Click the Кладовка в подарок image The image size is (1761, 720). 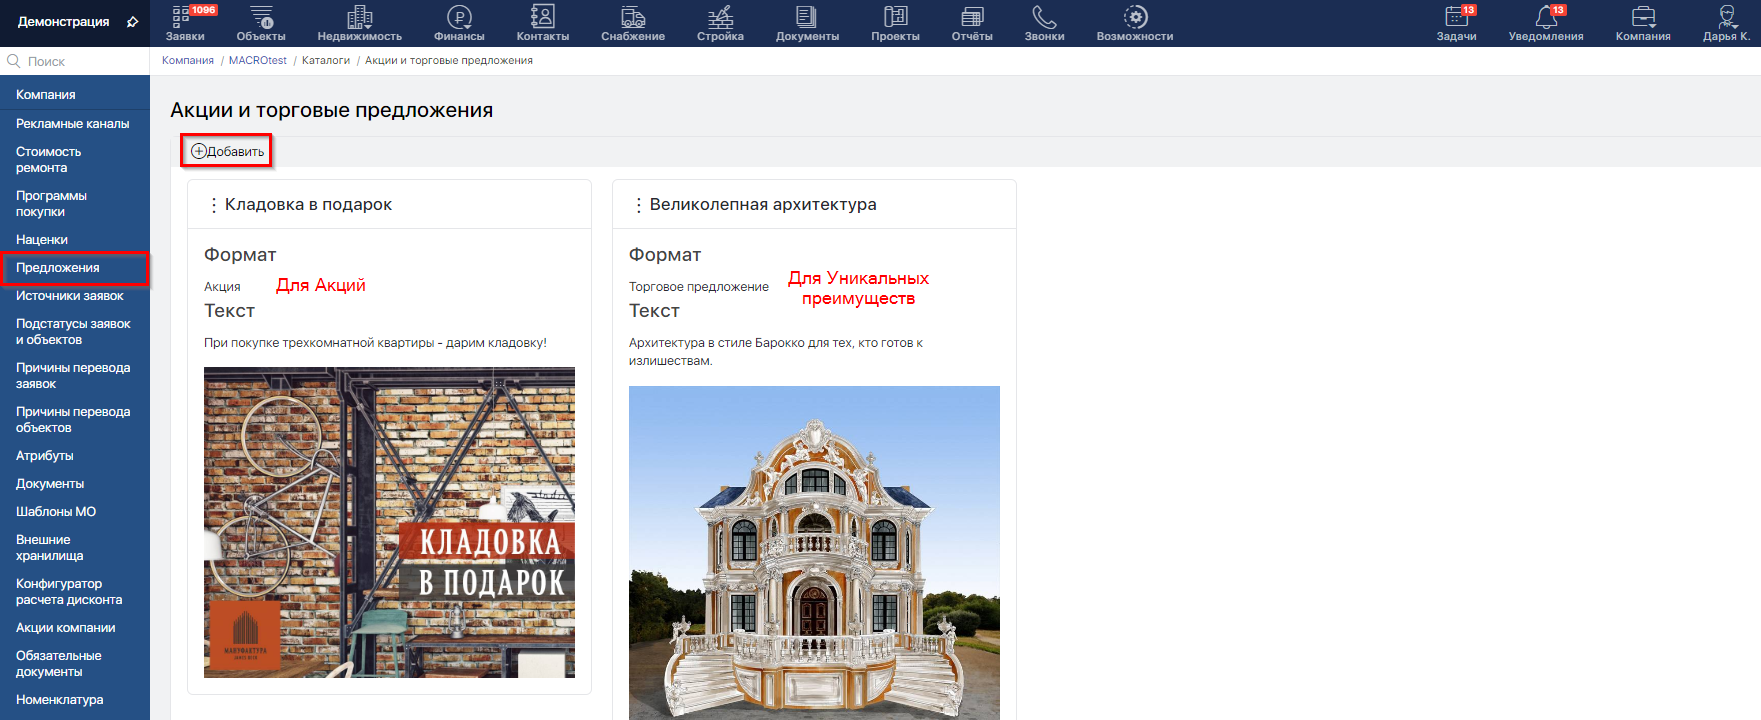389,522
